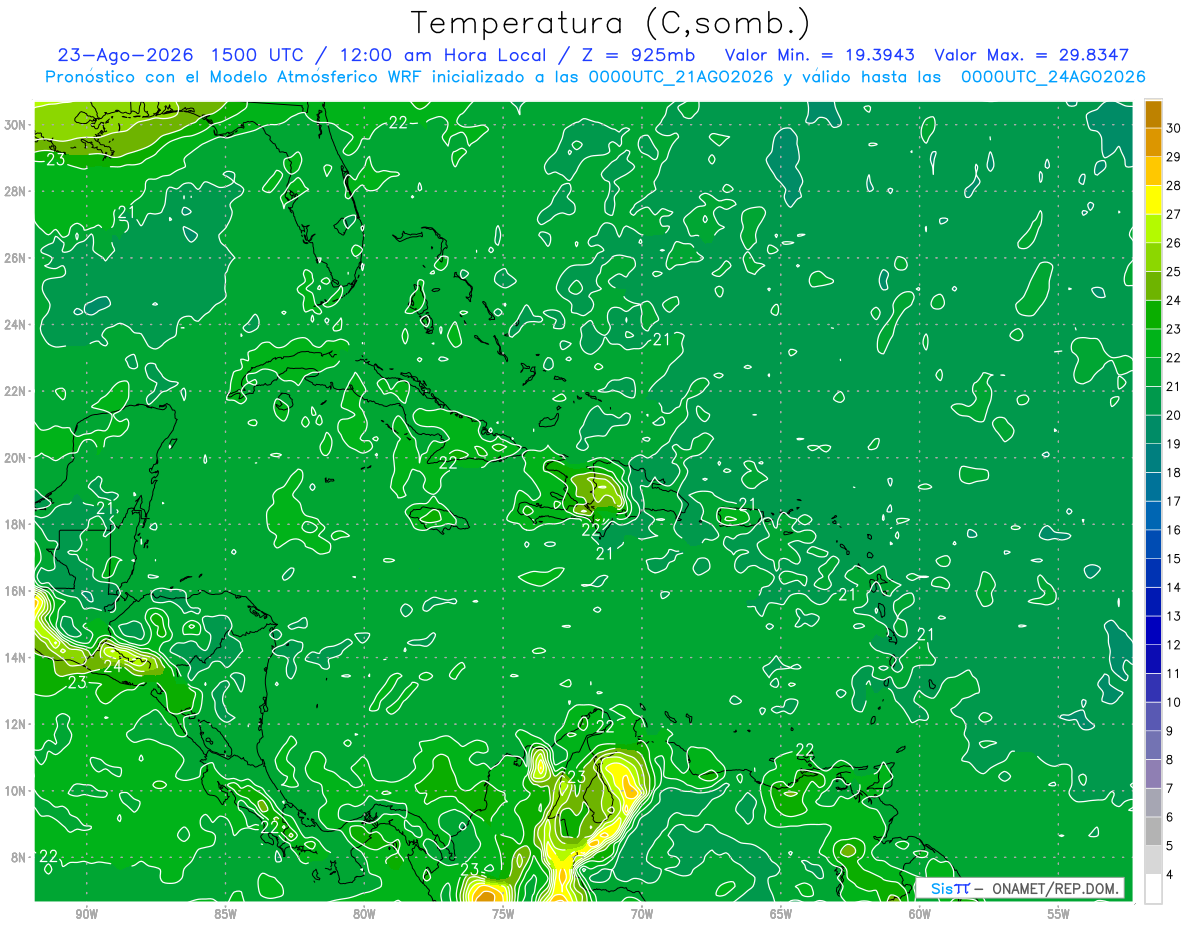The image size is (1200, 927).
Task: Click the 15 value on color scale
Action: click(x=1174, y=558)
